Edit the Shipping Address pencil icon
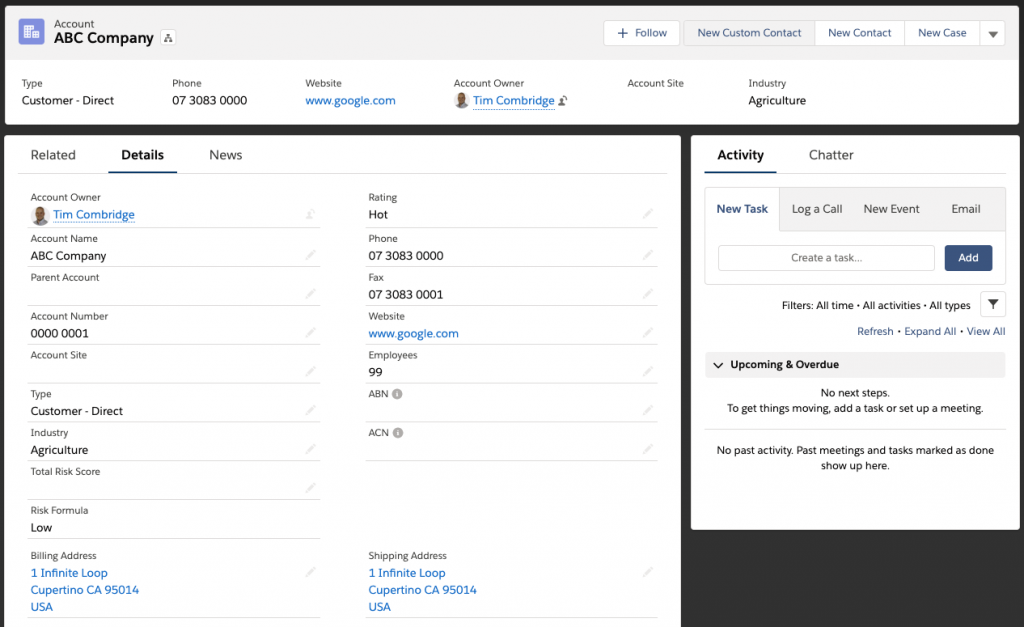The image size is (1024, 627). pyautogui.click(x=648, y=571)
